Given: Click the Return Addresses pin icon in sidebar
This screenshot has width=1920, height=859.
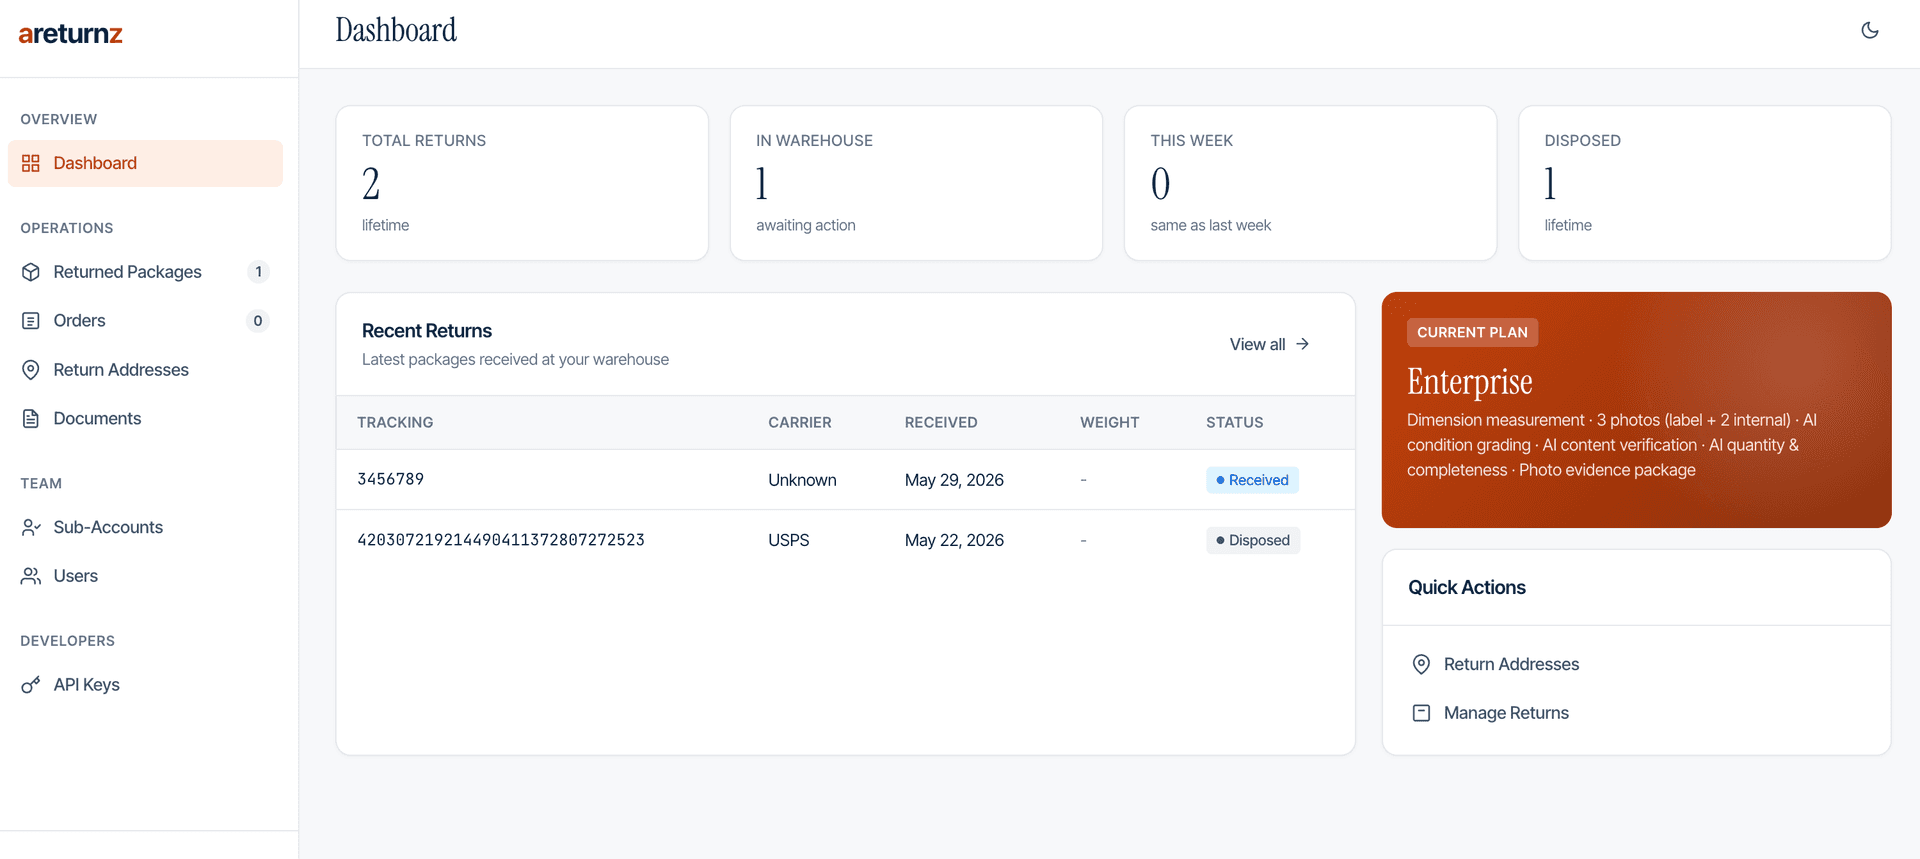Looking at the screenshot, I should 31,370.
